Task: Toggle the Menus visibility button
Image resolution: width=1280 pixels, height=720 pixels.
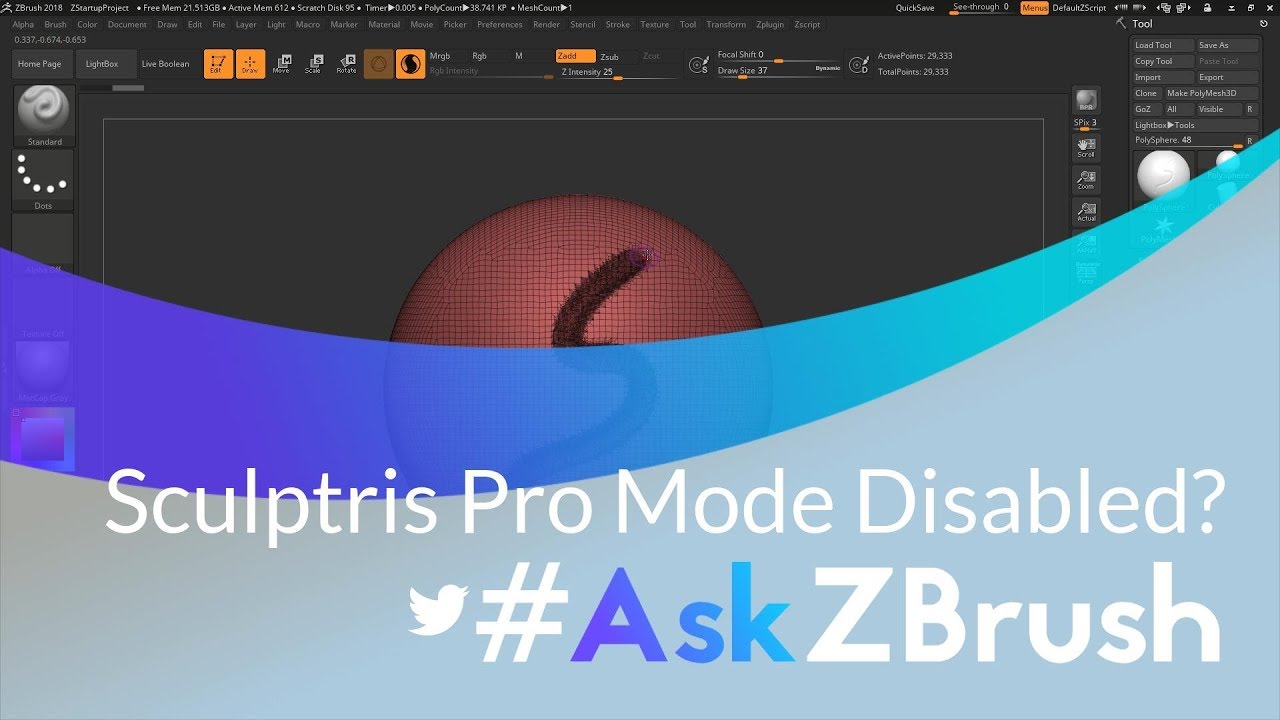Action: point(1035,7)
